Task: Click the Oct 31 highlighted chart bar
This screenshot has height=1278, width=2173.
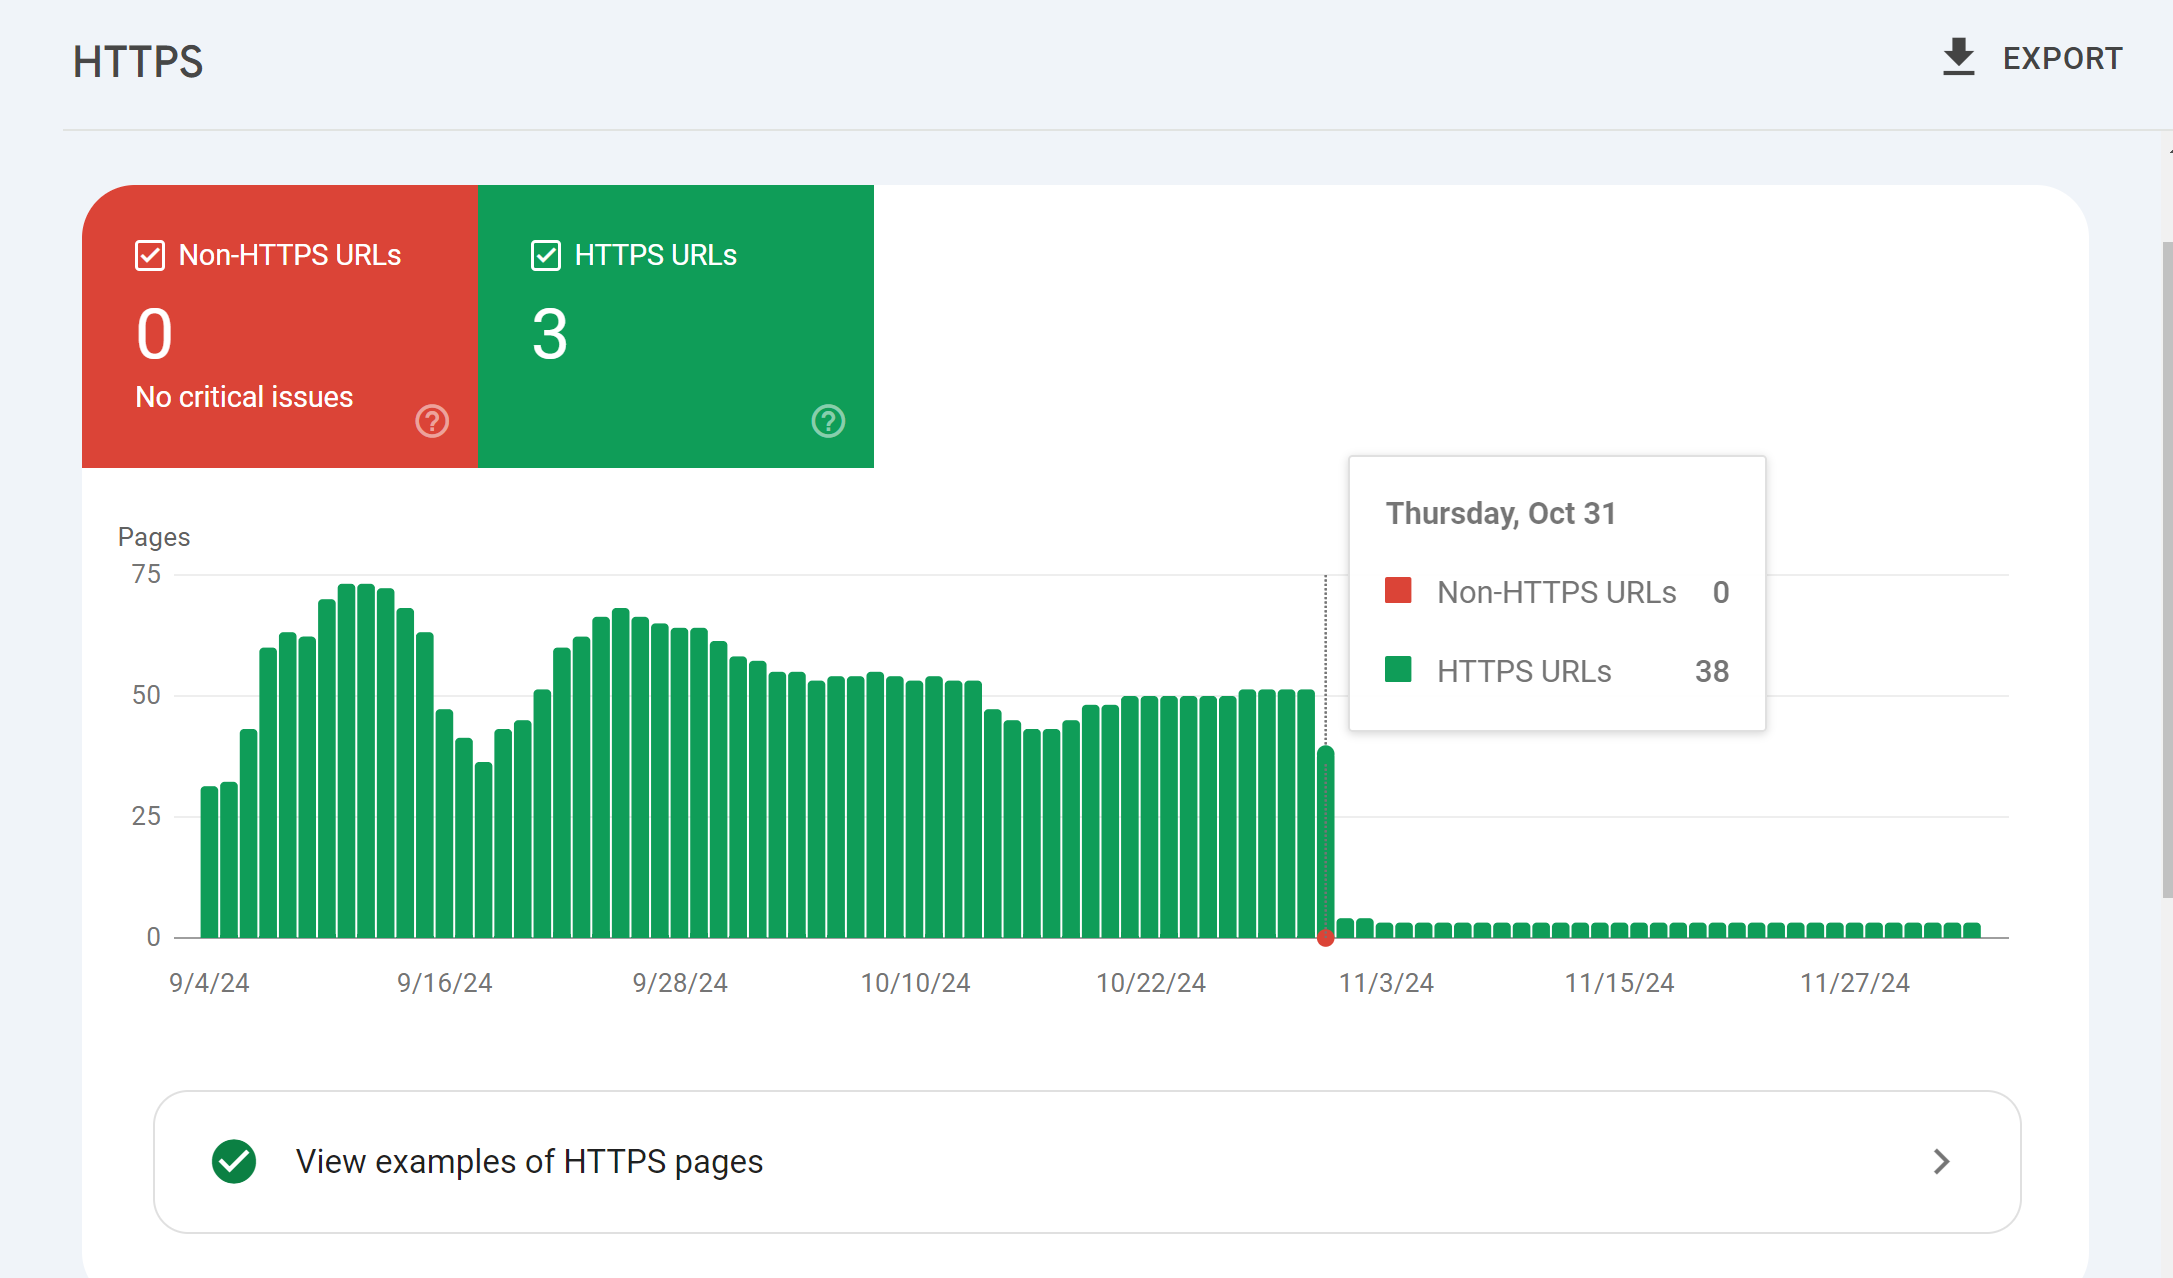Action: point(1326,842)
